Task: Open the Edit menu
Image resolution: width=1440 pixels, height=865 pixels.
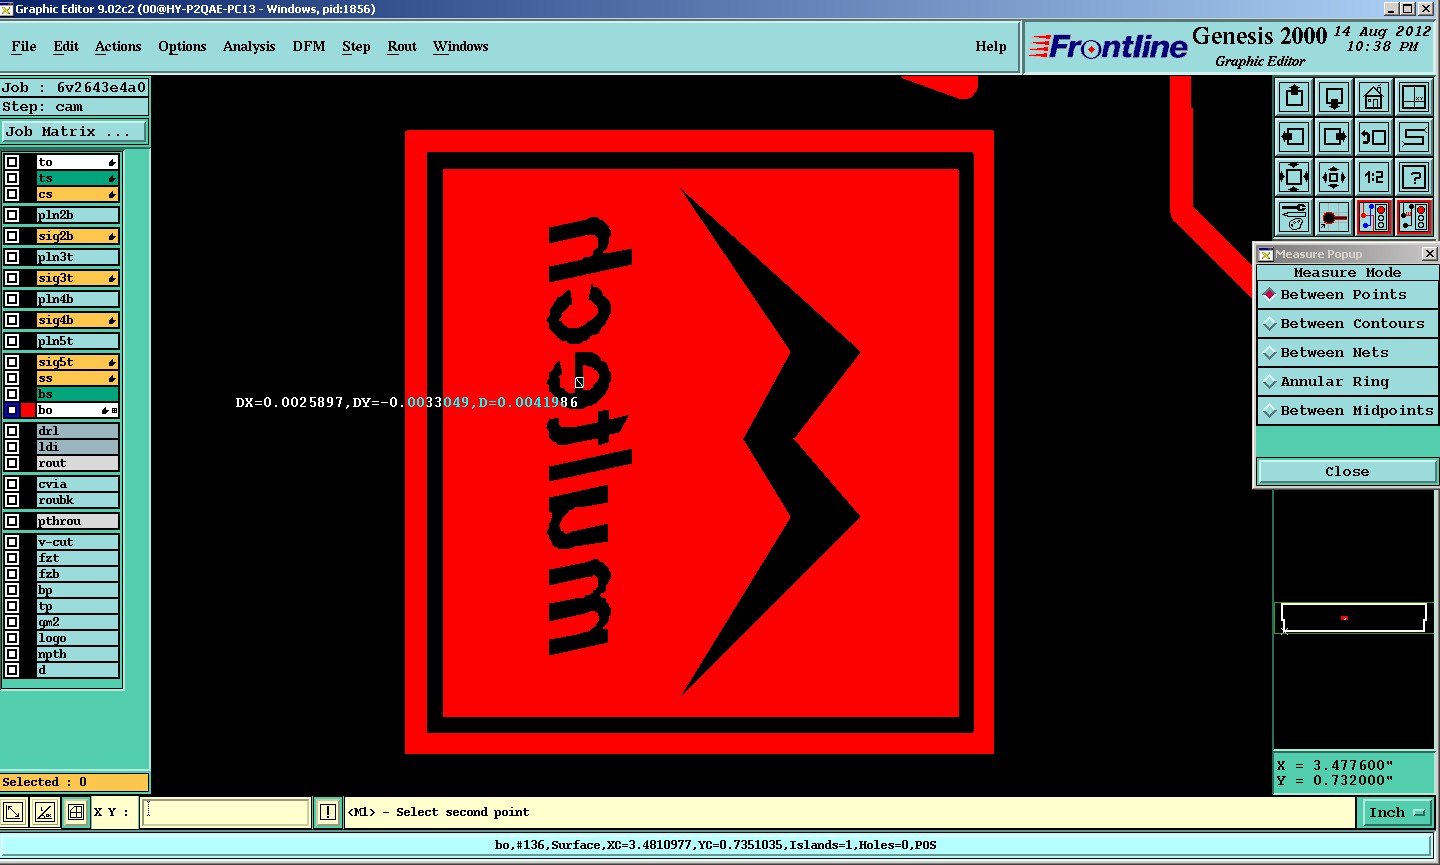Action: click(66, 46)
